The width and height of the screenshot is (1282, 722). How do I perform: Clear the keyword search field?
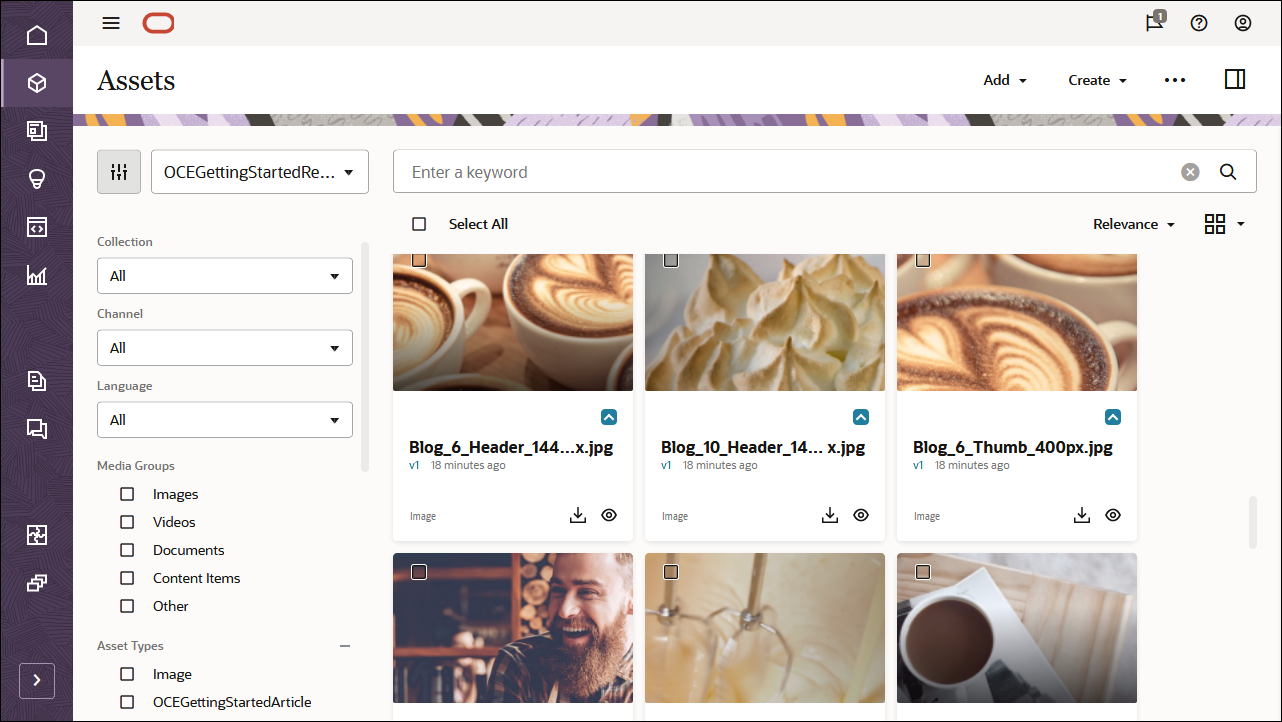click(x=1189, y=171)
